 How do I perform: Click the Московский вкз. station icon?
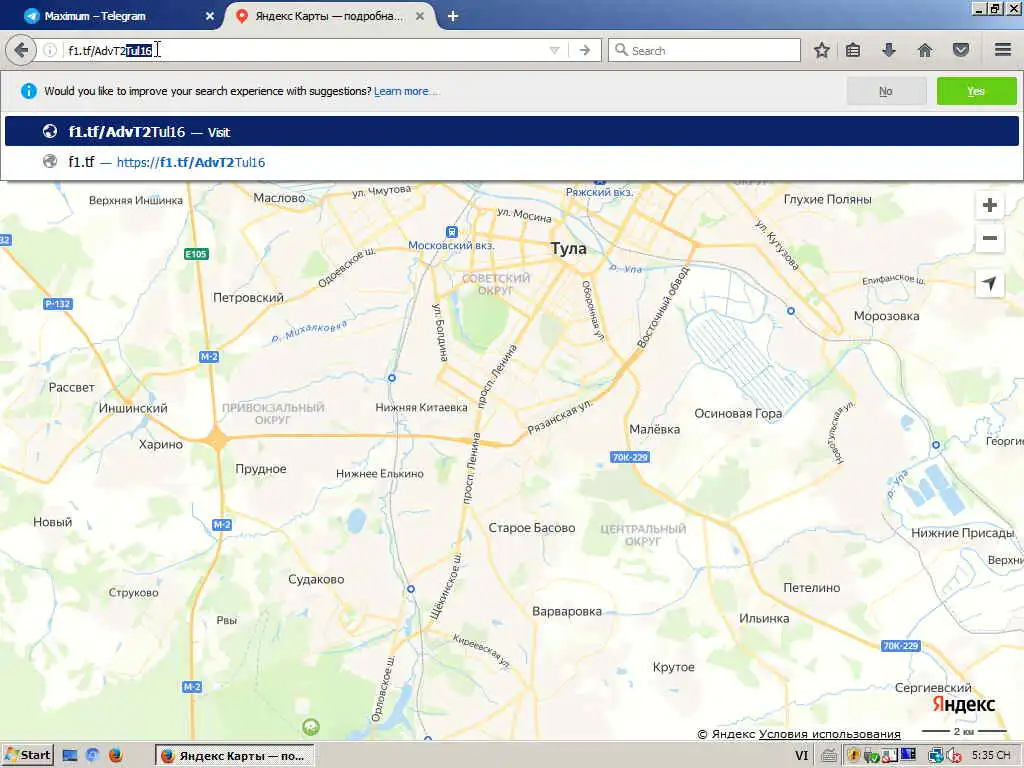point(451,232)
